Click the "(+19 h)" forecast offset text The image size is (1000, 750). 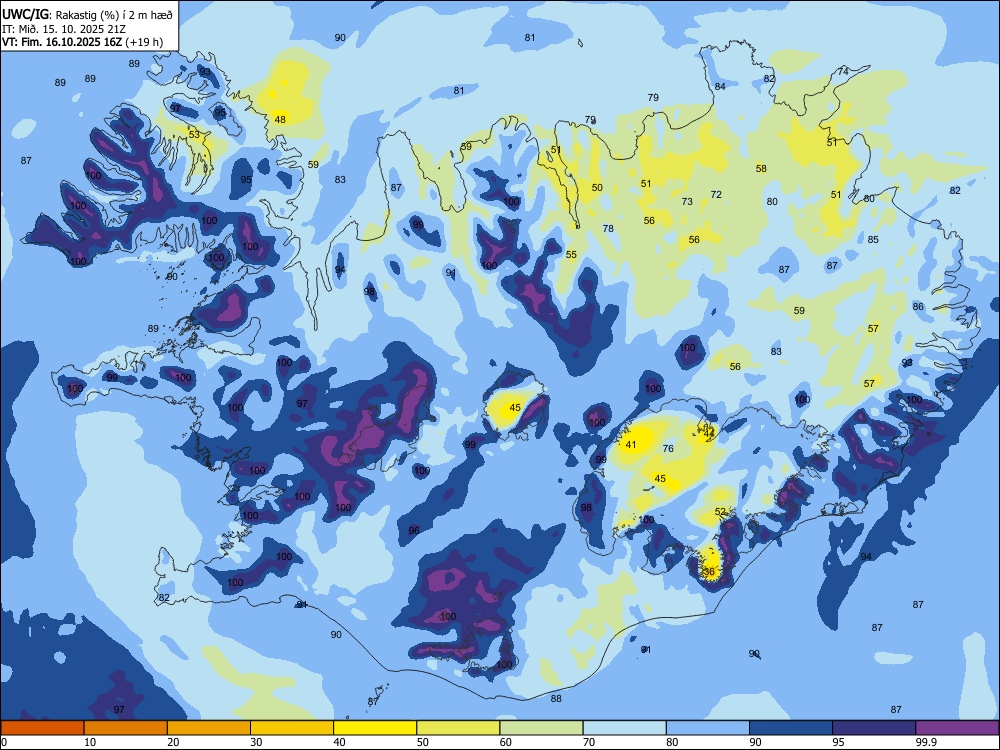[x=144, y=43]
